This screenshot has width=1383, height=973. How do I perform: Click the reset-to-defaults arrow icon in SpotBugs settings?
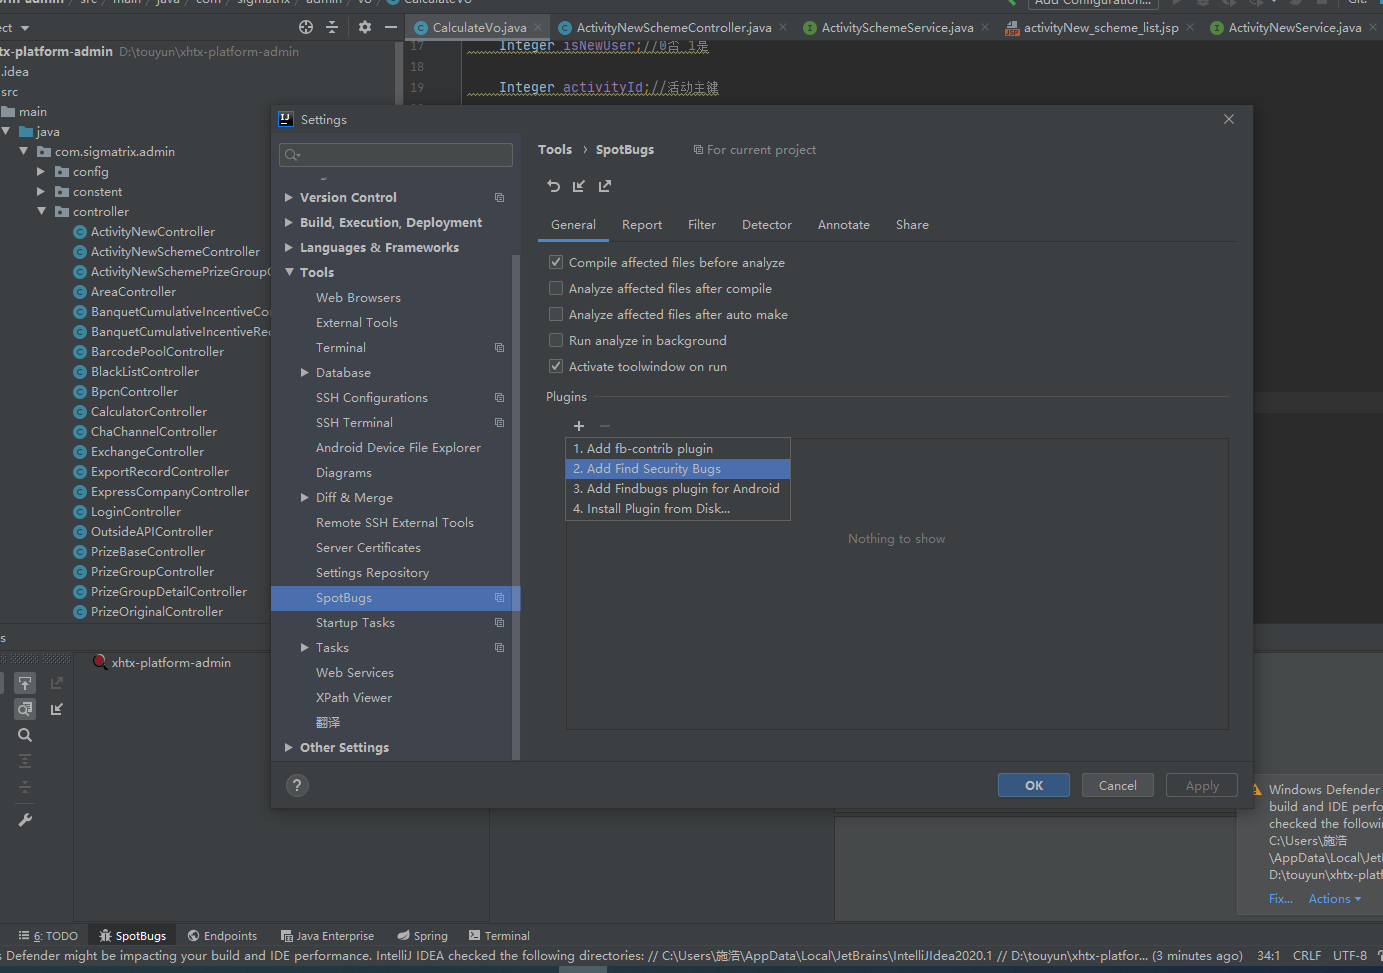(553, 186)
